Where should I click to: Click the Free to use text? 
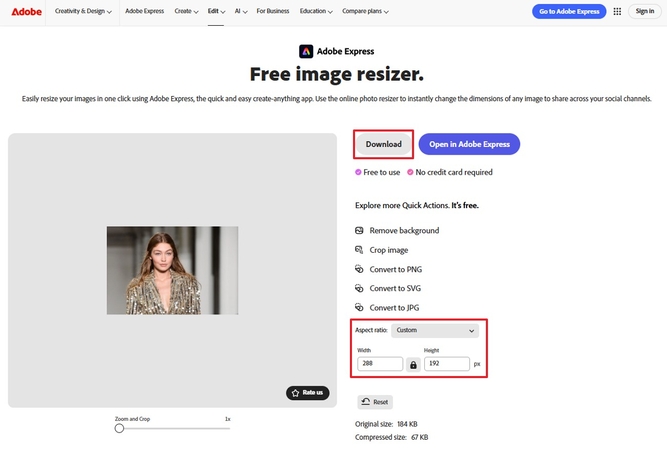point(382,172)
